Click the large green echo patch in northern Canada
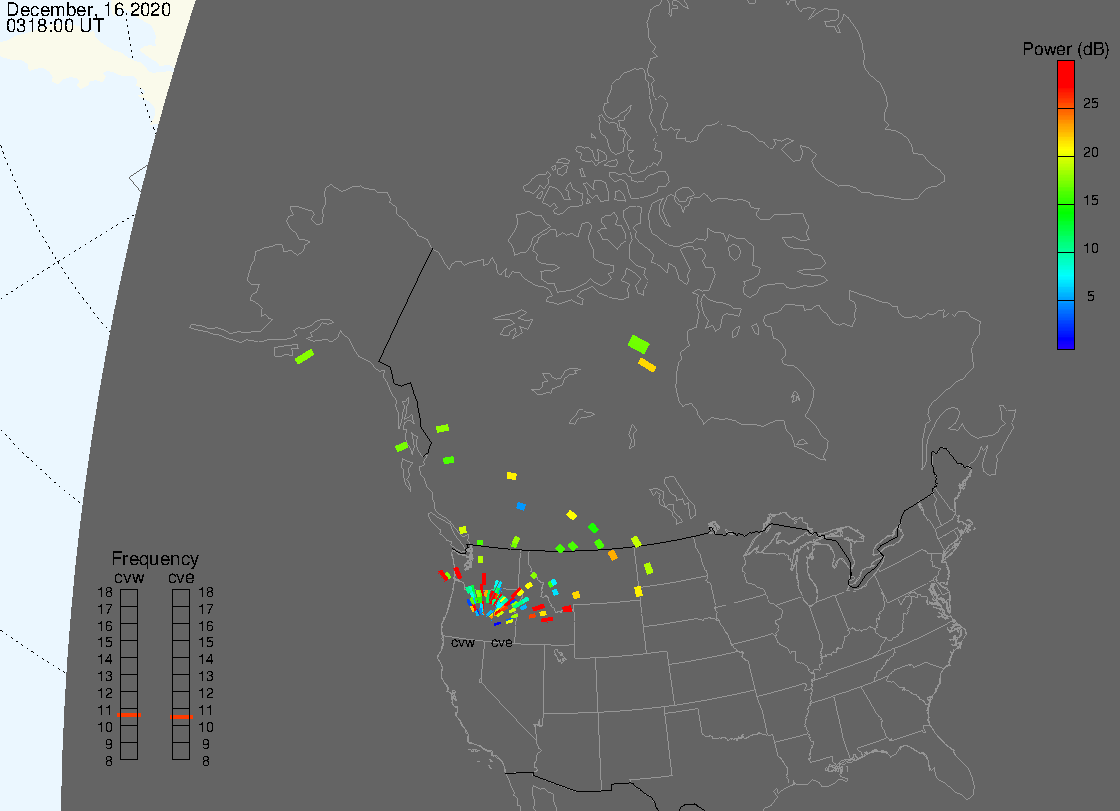The image size is (1120, 811). (639, 344)
